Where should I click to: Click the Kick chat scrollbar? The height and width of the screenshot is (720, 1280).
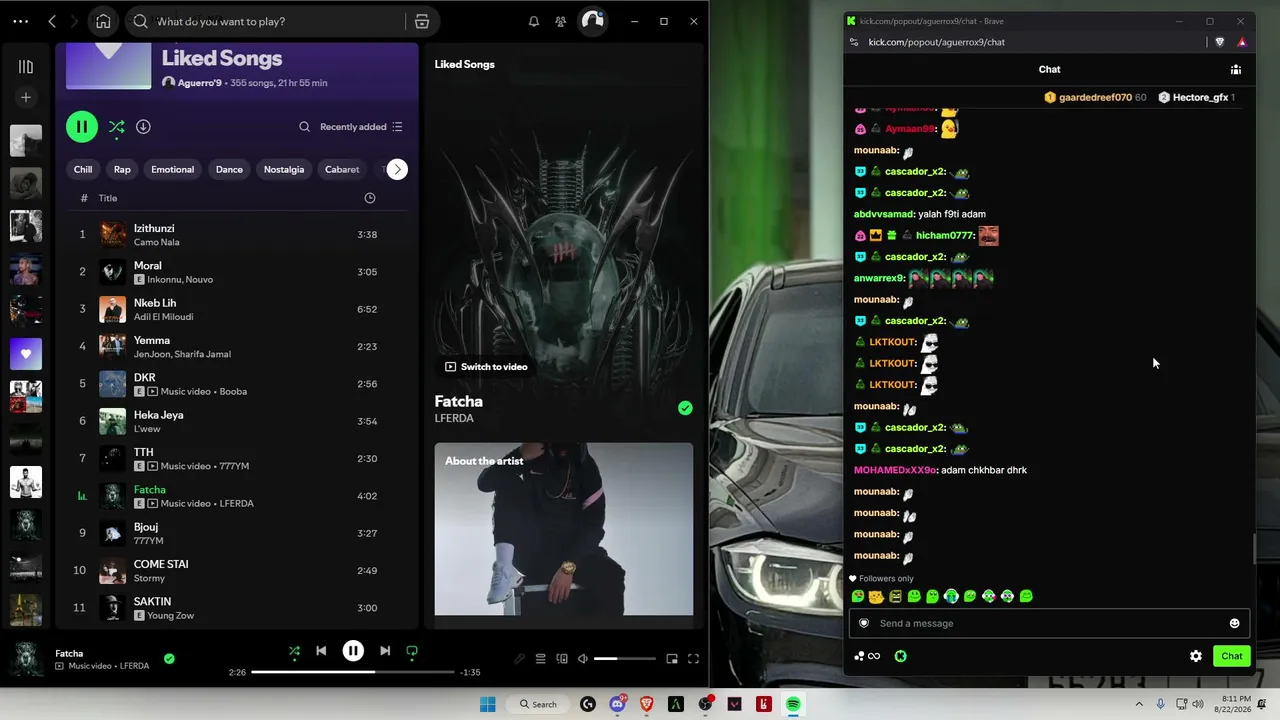click(1254, 548)
